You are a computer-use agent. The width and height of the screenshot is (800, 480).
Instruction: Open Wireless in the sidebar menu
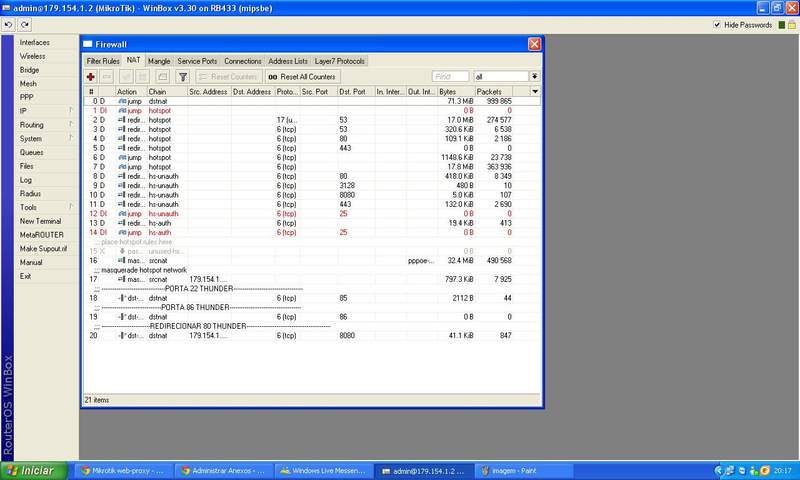[x=33, y=56]
